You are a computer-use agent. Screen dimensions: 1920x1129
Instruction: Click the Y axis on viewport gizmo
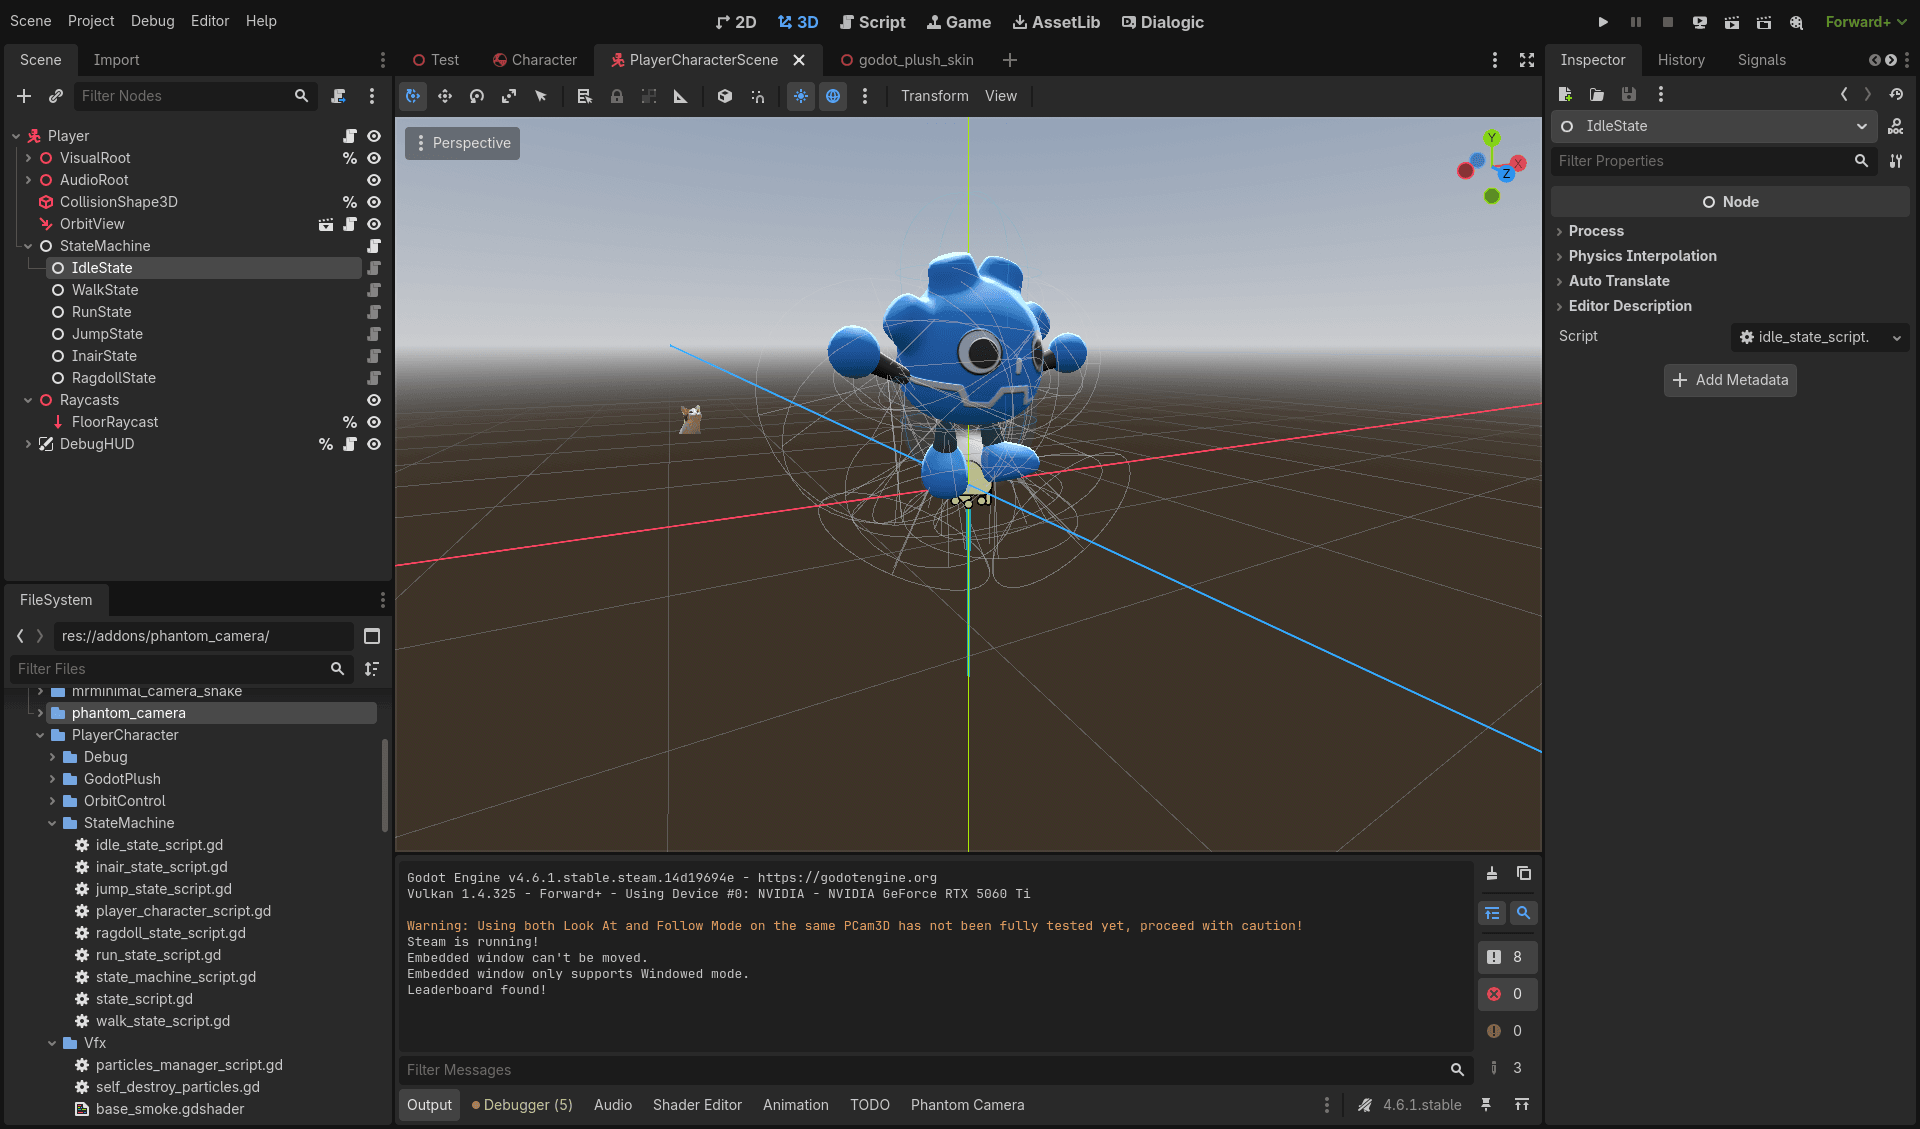click(1492, 138)
